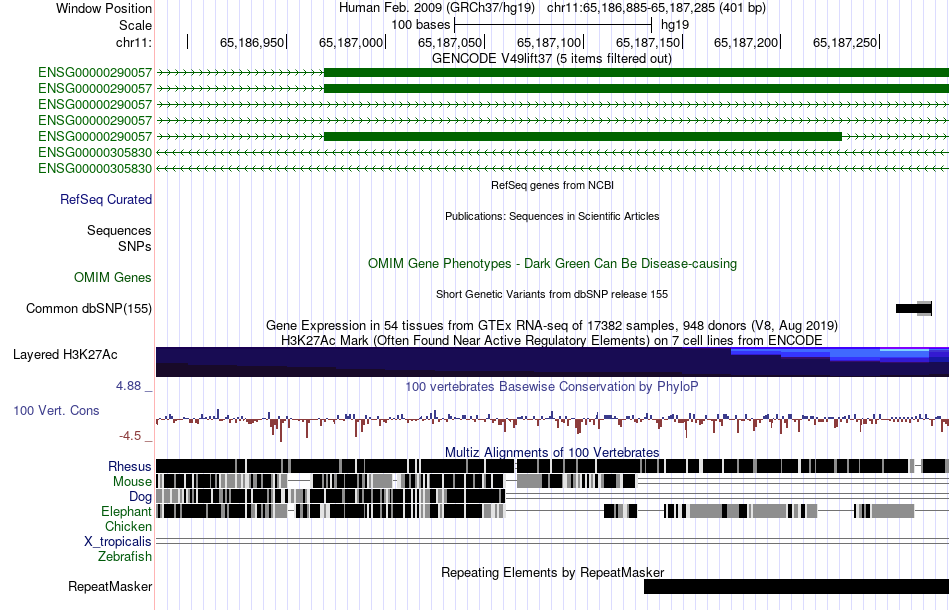
Task: Click the 100 bases scale bar
Action: click(x=553, y=25)
